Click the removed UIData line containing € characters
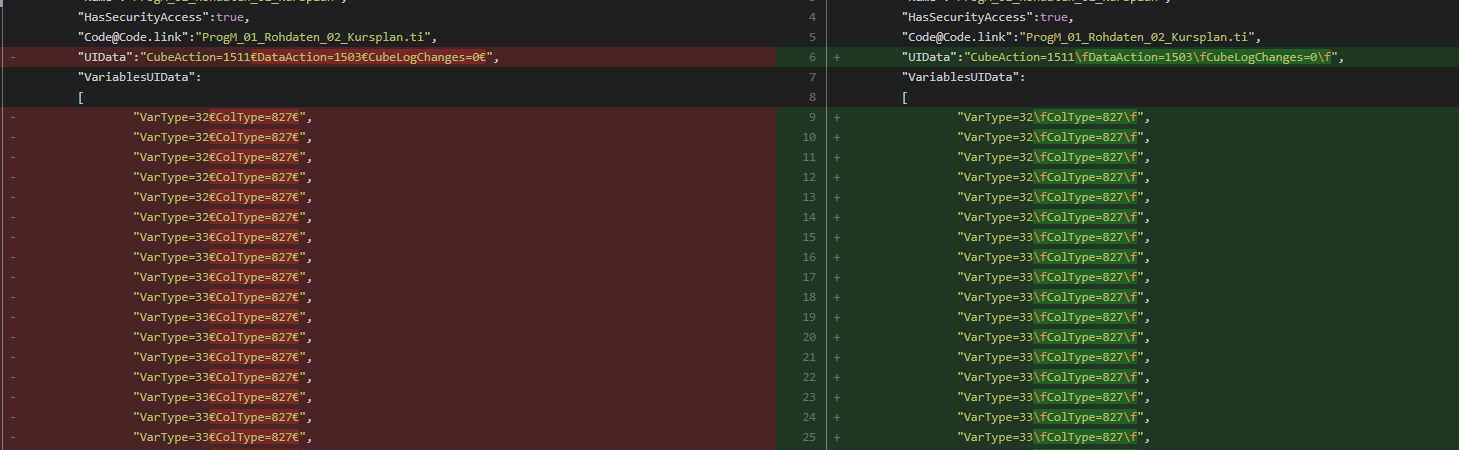 288,57
